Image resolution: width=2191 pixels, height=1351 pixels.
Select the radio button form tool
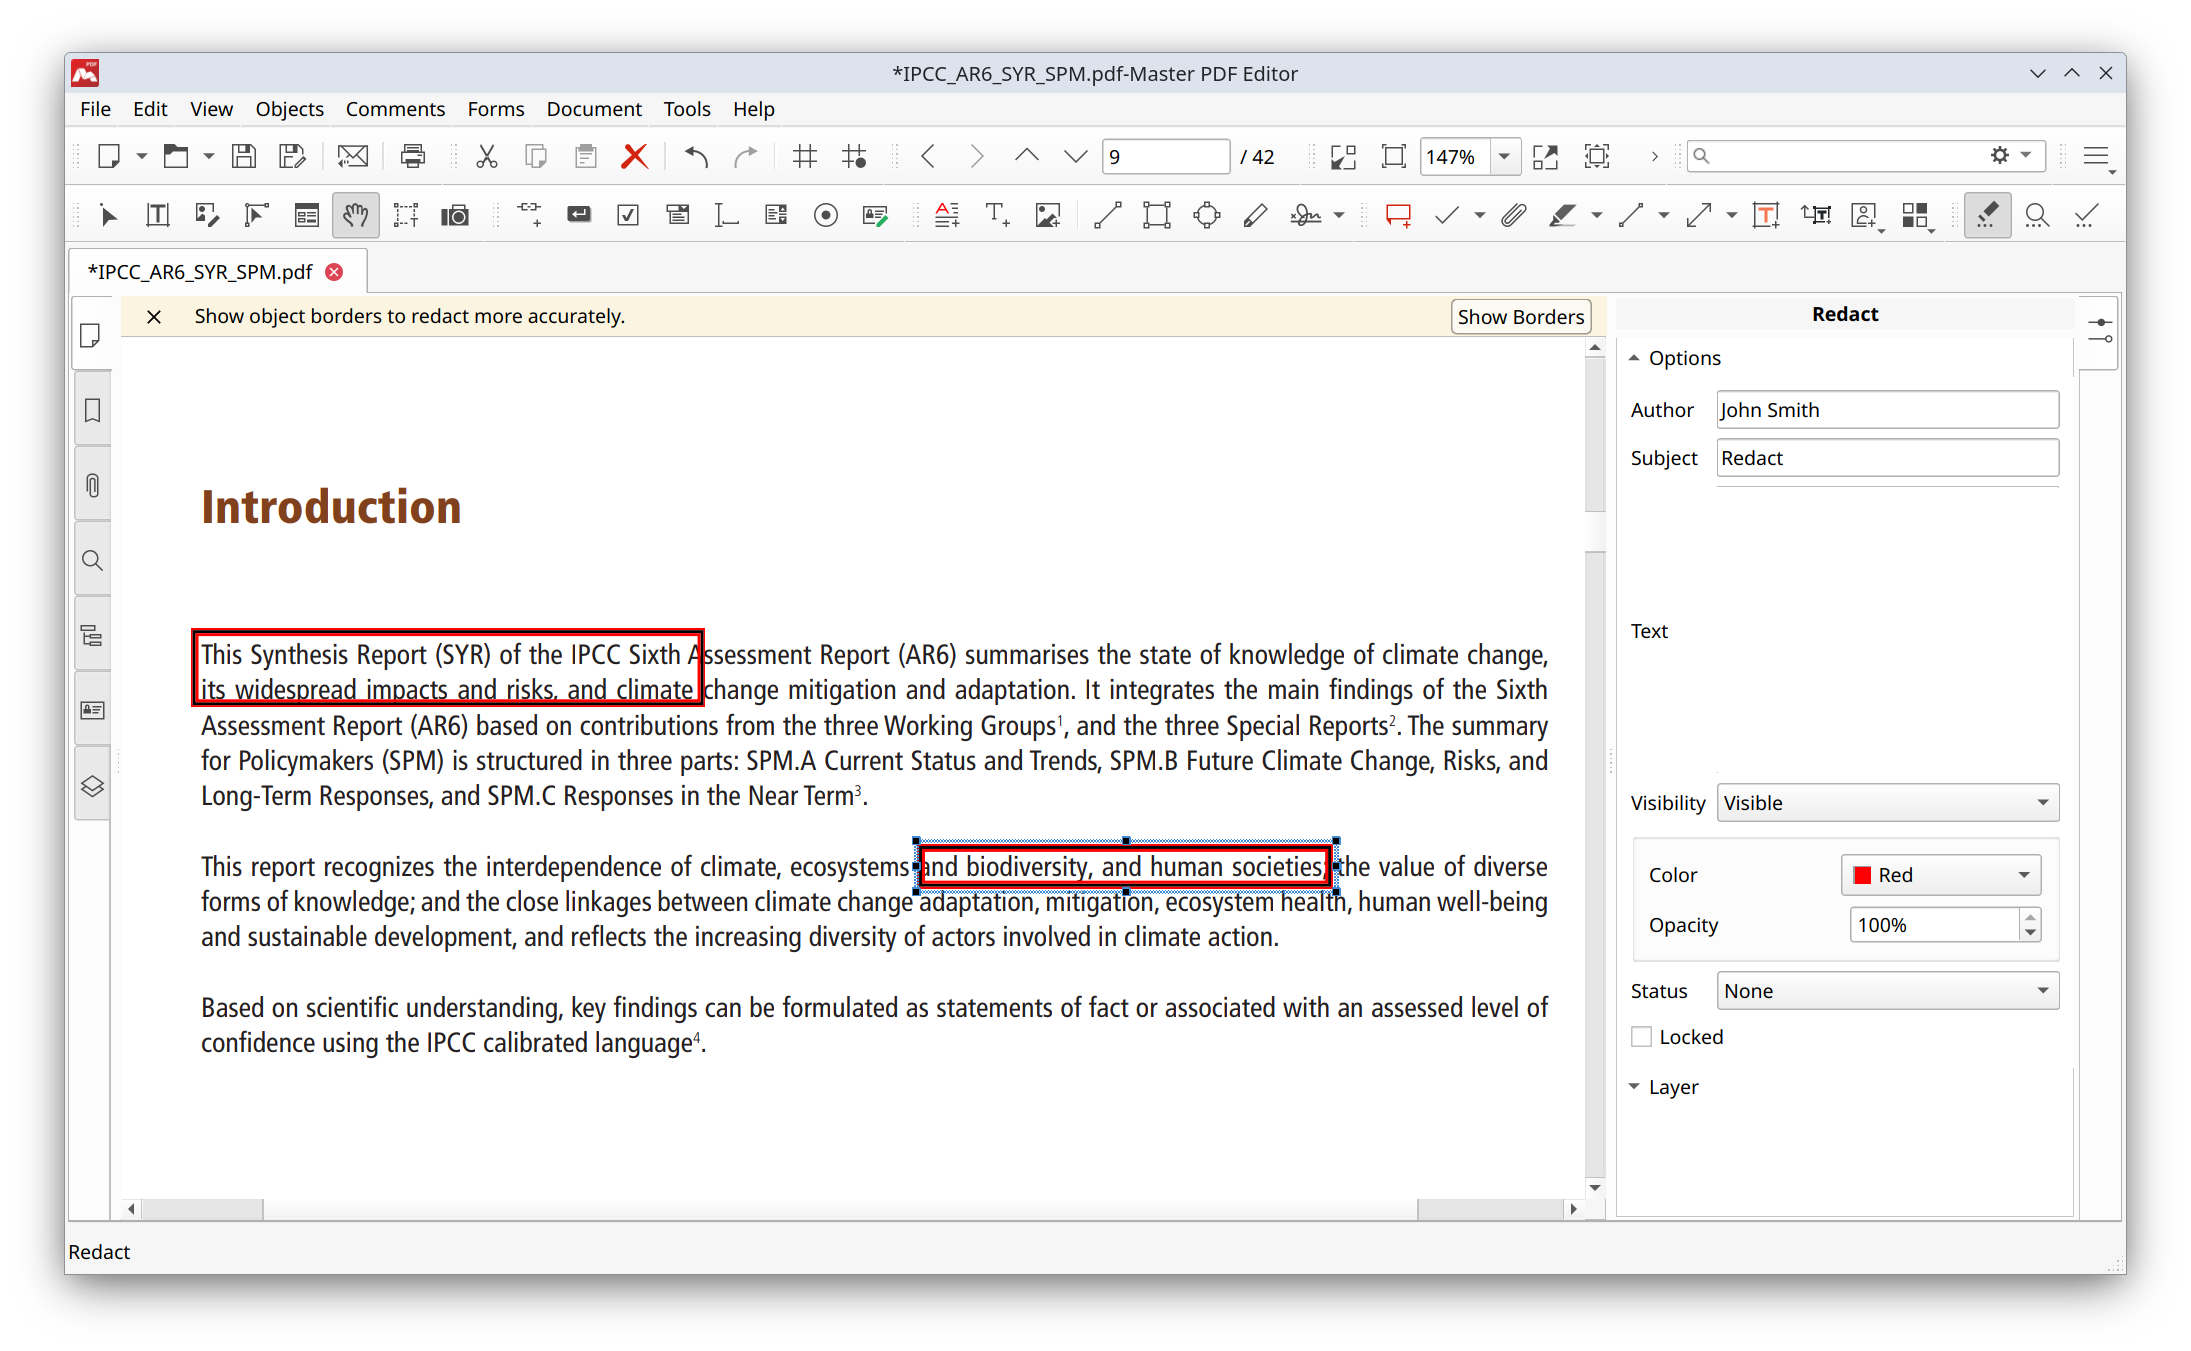[826, 215]
